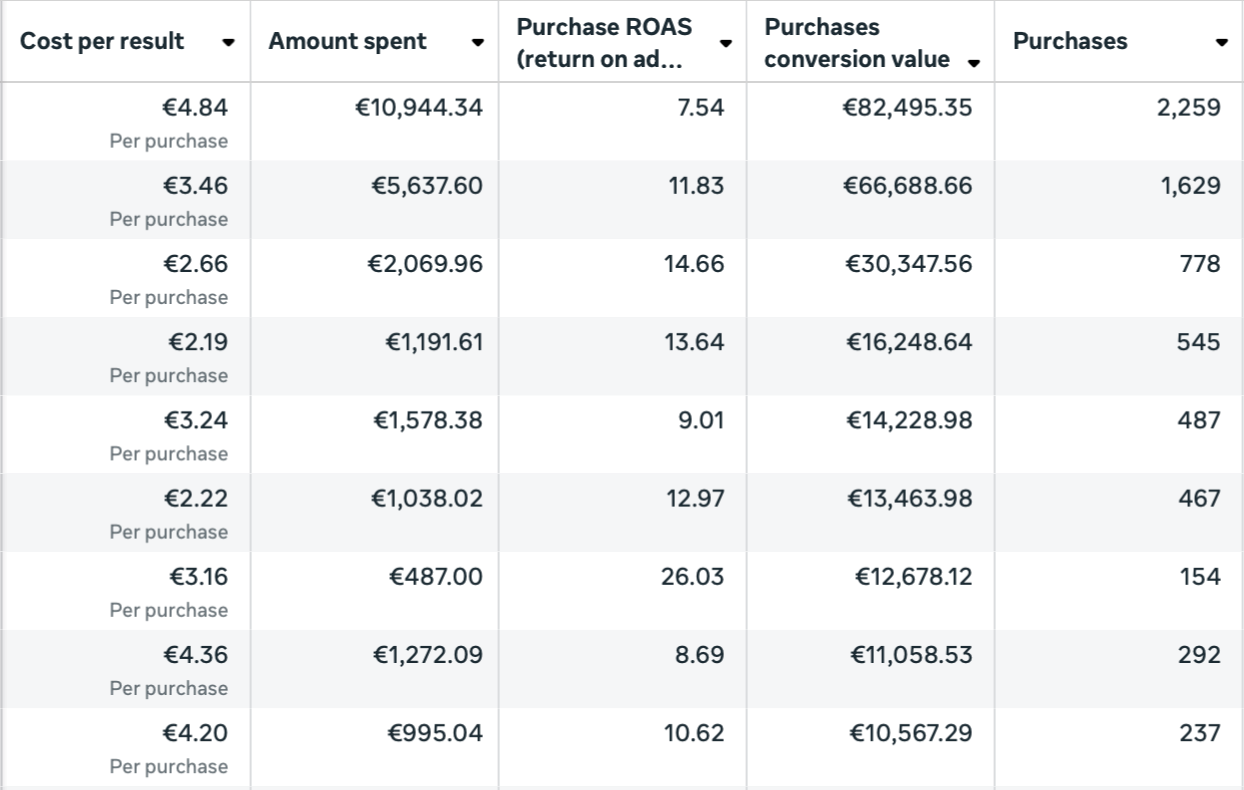
Task: Open the Amount spent column dropdown arrow
Action: pyautogui.click(x=478, y=43)
